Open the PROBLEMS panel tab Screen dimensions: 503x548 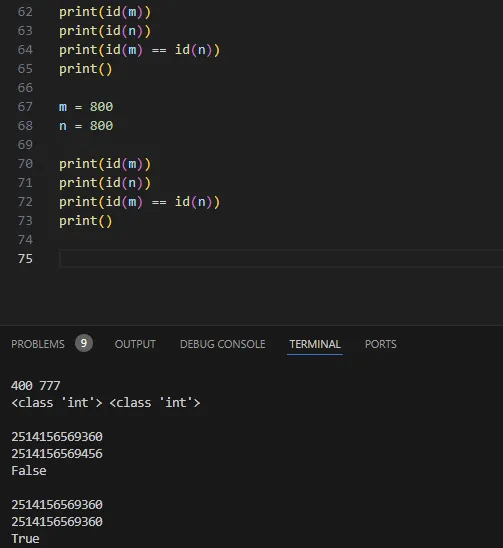click(x=38, y=344)
